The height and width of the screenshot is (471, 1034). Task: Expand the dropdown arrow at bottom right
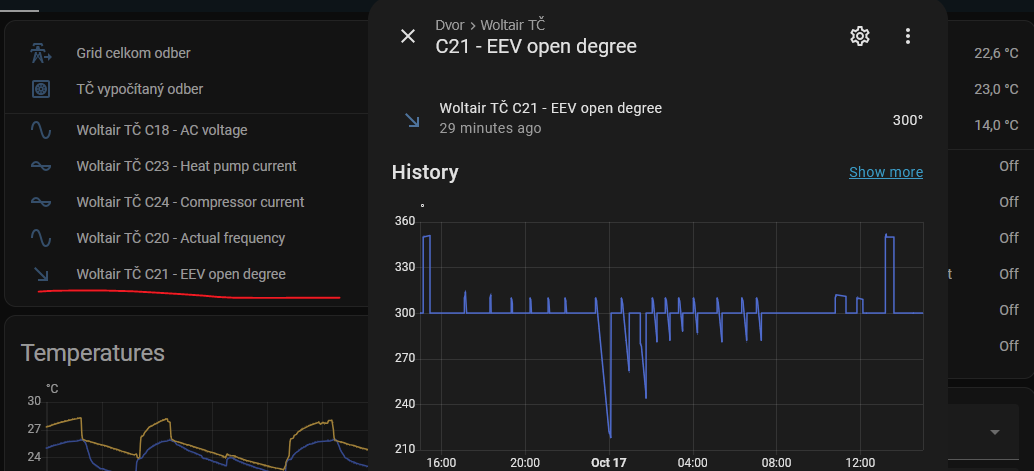click(x=995, y=432)
